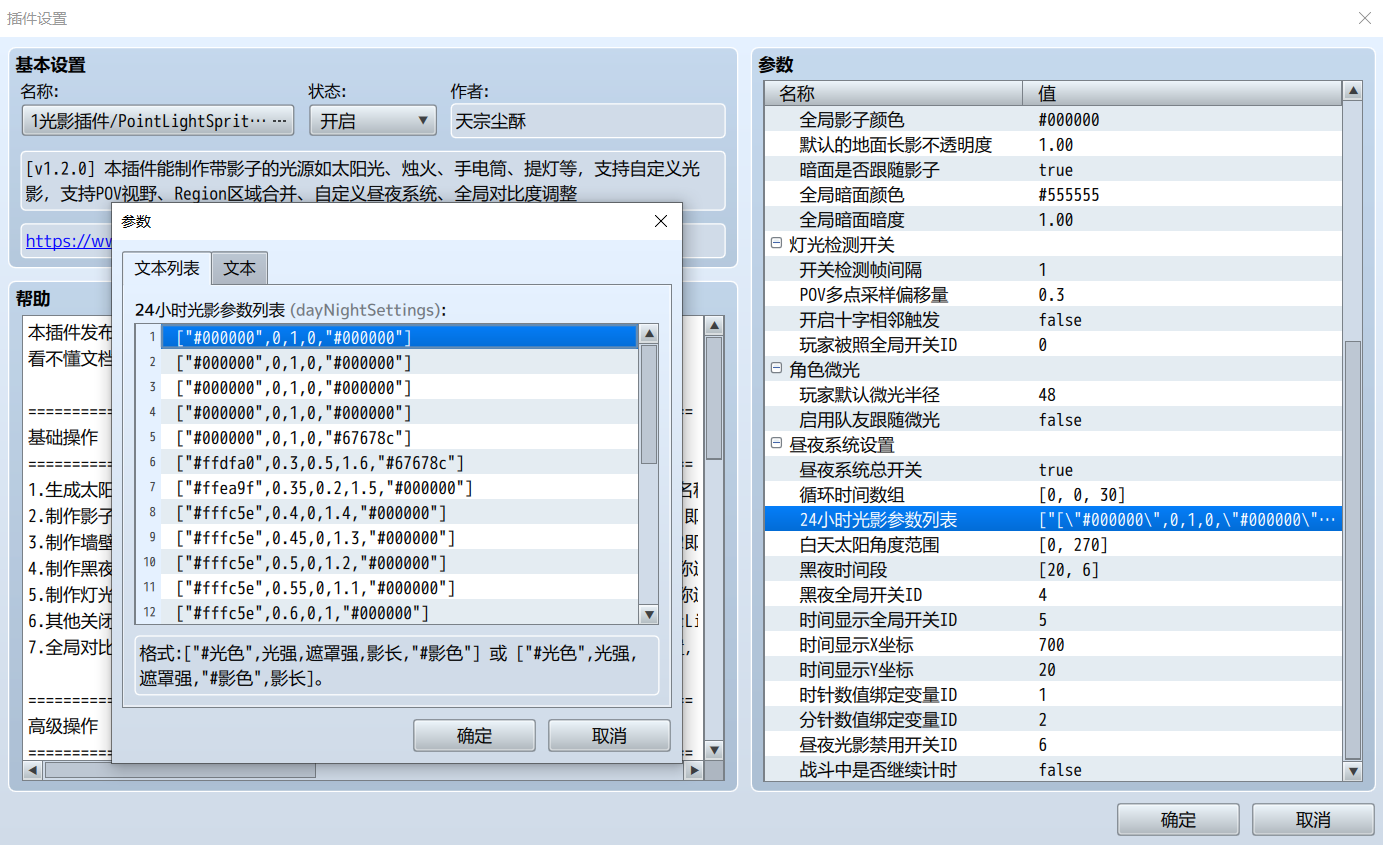Select the 昼夜系统总开关 parameter row
1383x845 pixels.
point(1053,470)
